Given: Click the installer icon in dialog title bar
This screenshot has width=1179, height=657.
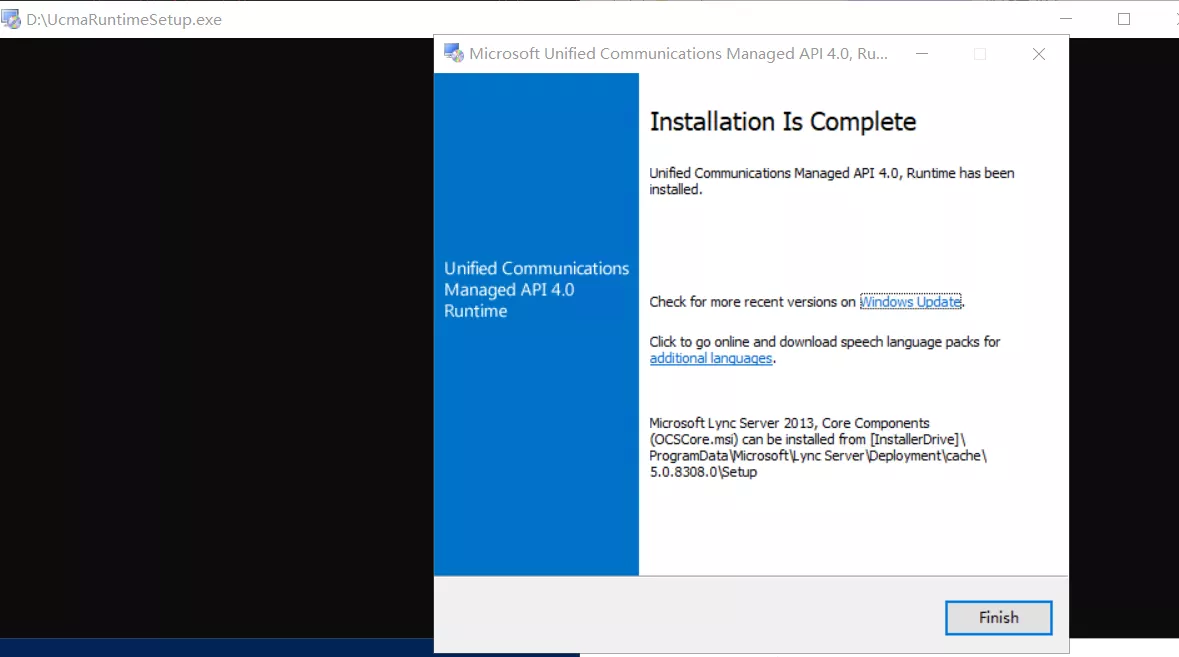Looking at the screenshot, I should (x=453, y=54).
